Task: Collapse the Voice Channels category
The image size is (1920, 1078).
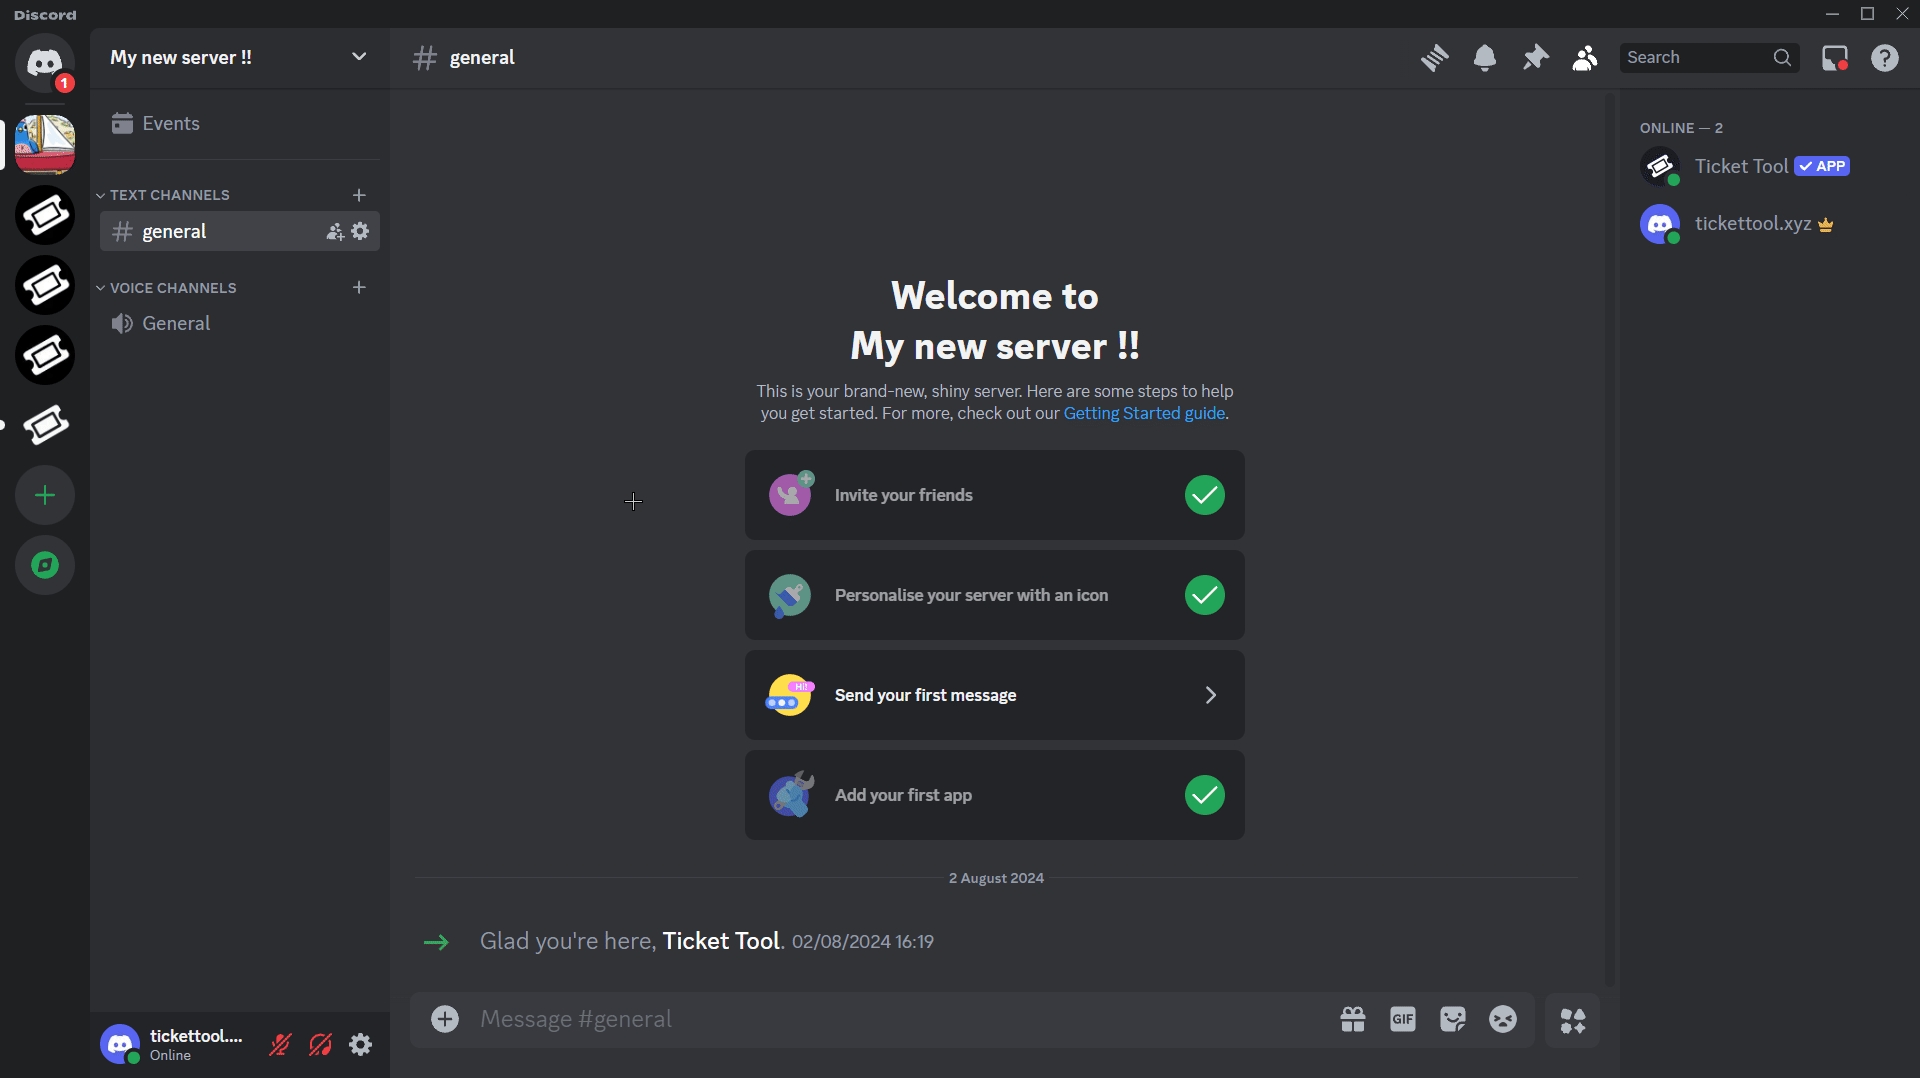Action: pyautogui.click(x=172, y=288)
